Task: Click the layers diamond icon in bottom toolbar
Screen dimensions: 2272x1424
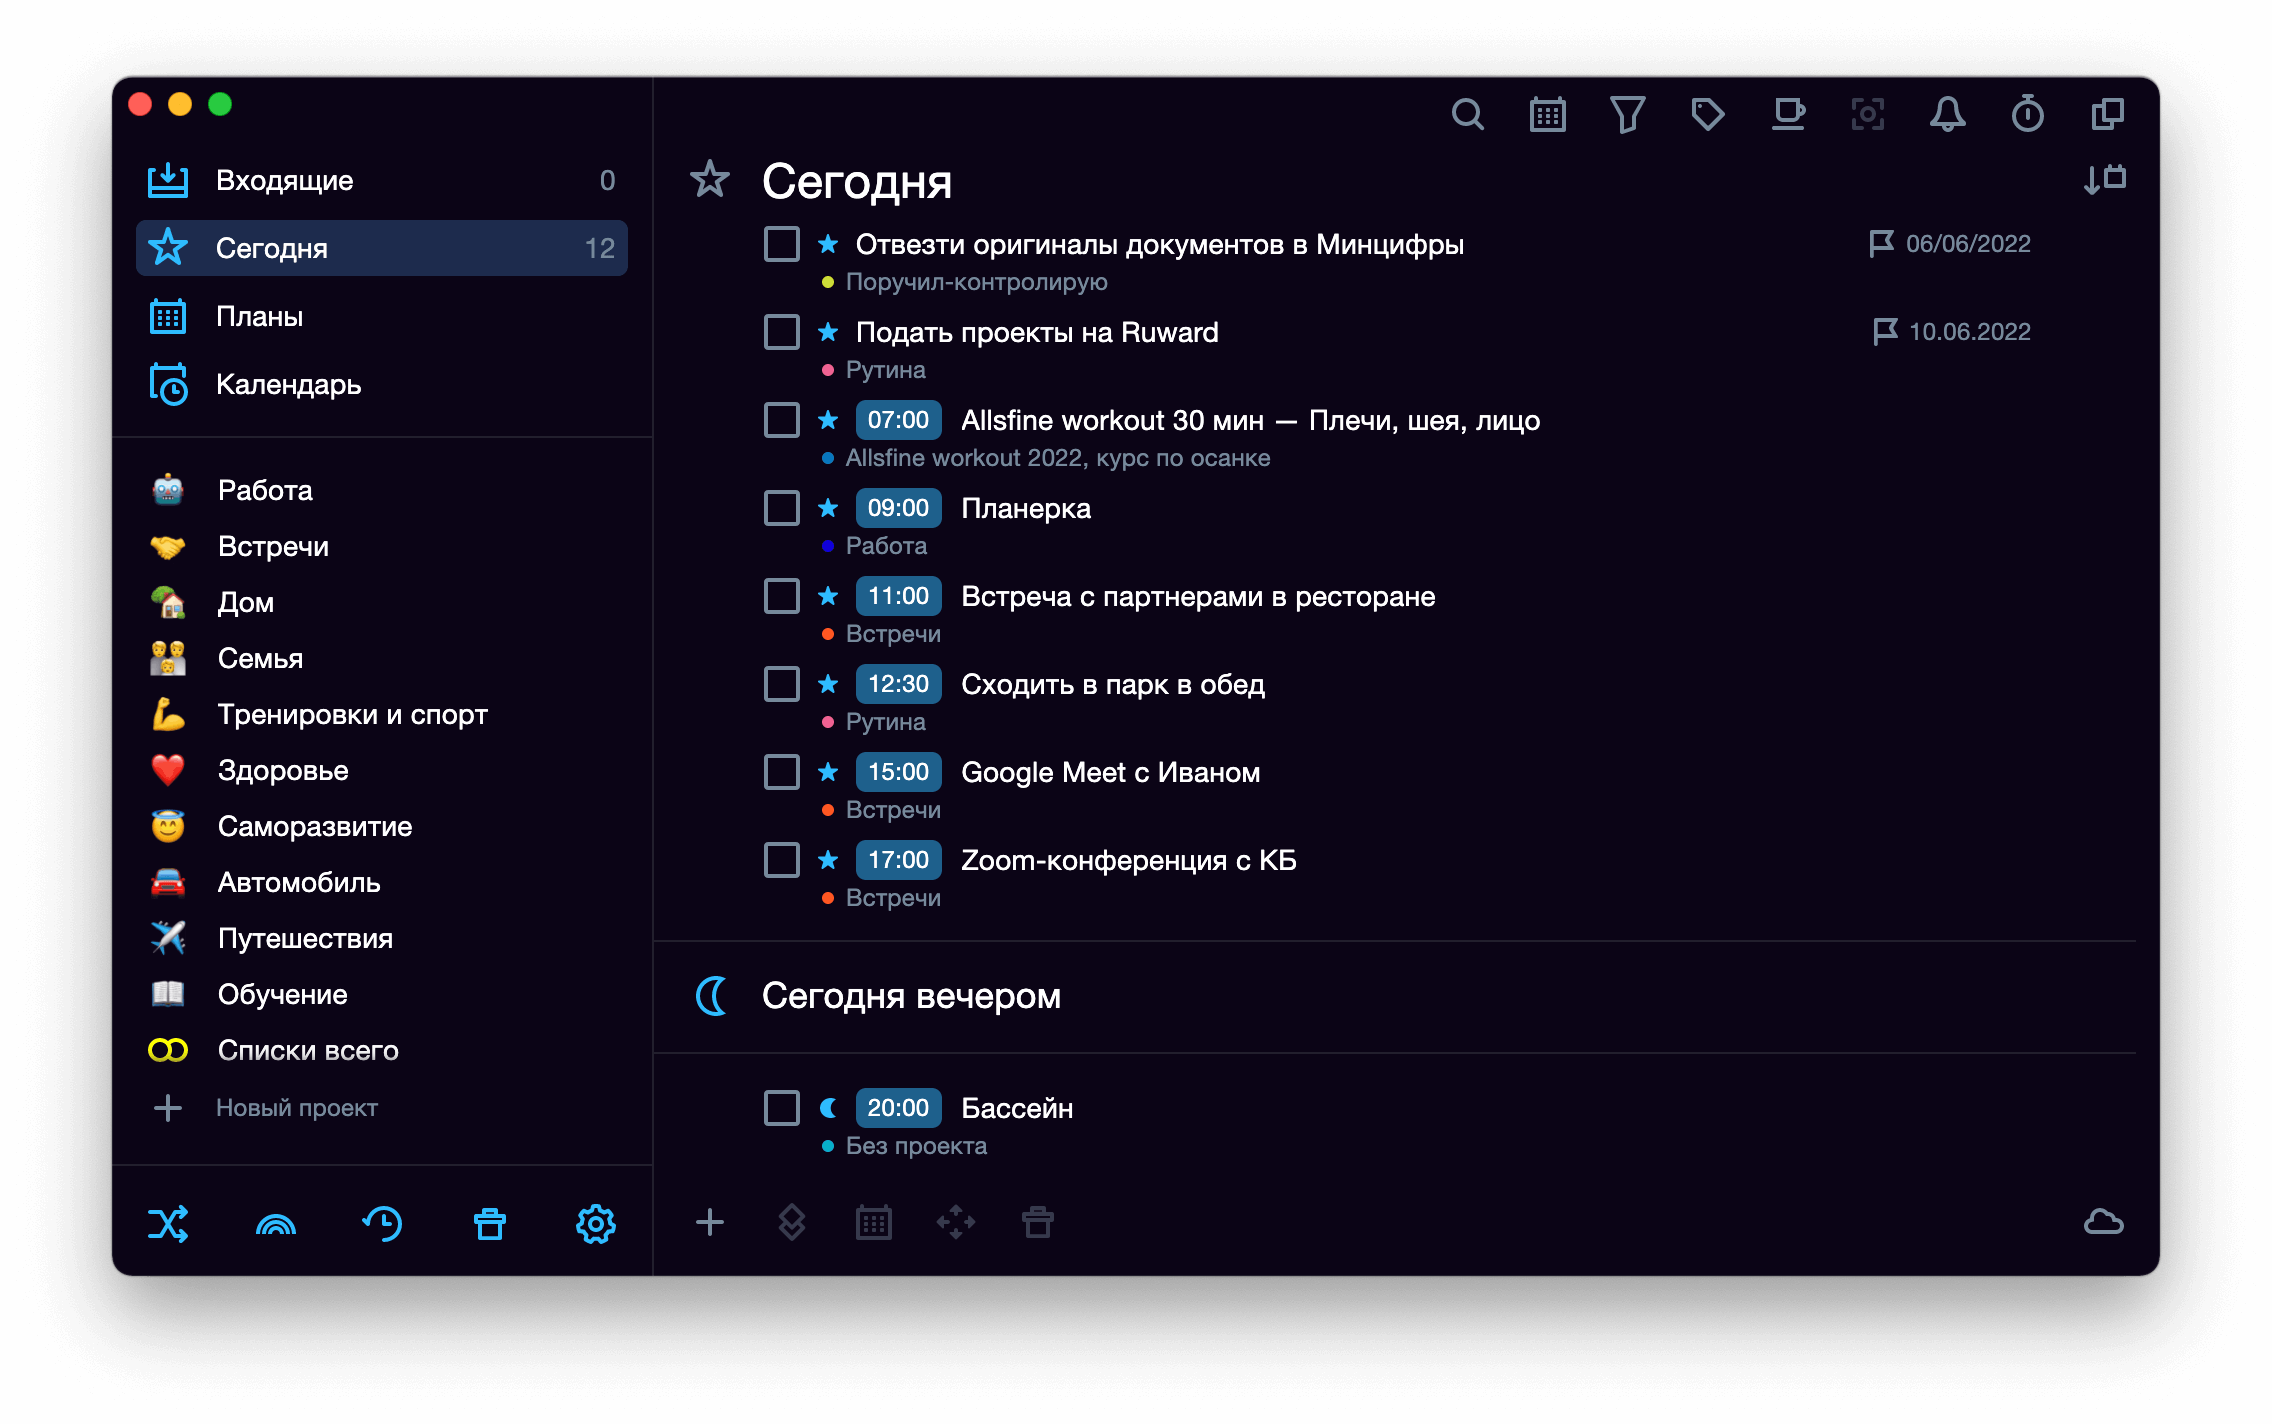Action: point(792,1222)
